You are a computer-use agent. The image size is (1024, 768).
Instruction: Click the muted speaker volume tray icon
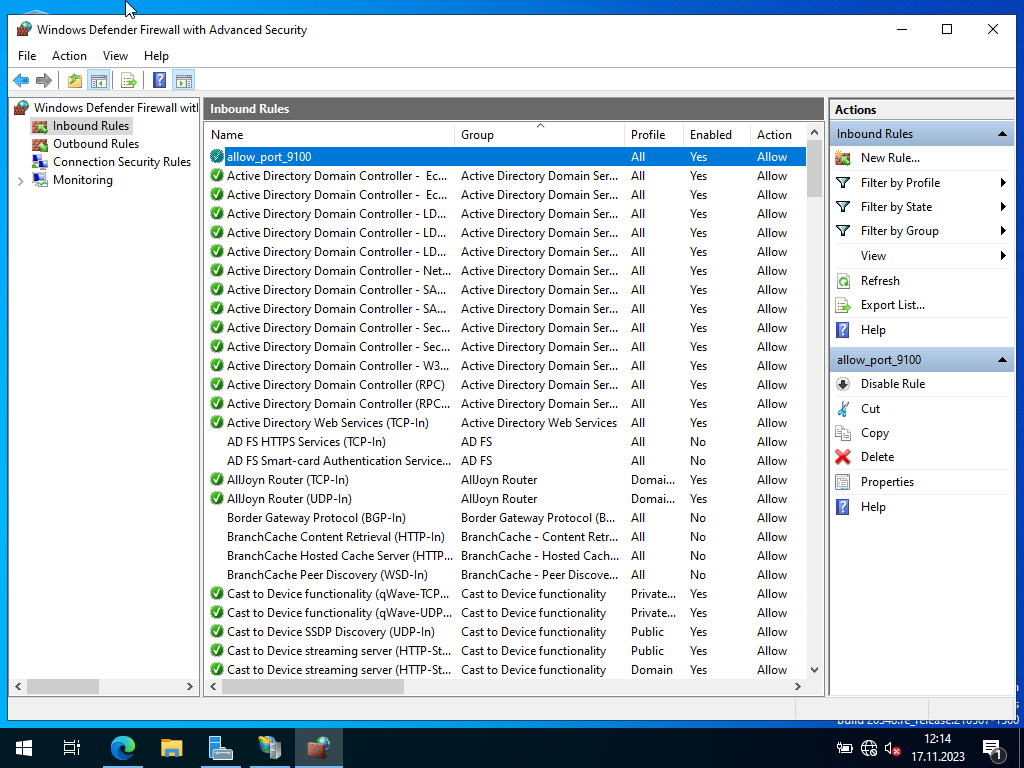893,748
